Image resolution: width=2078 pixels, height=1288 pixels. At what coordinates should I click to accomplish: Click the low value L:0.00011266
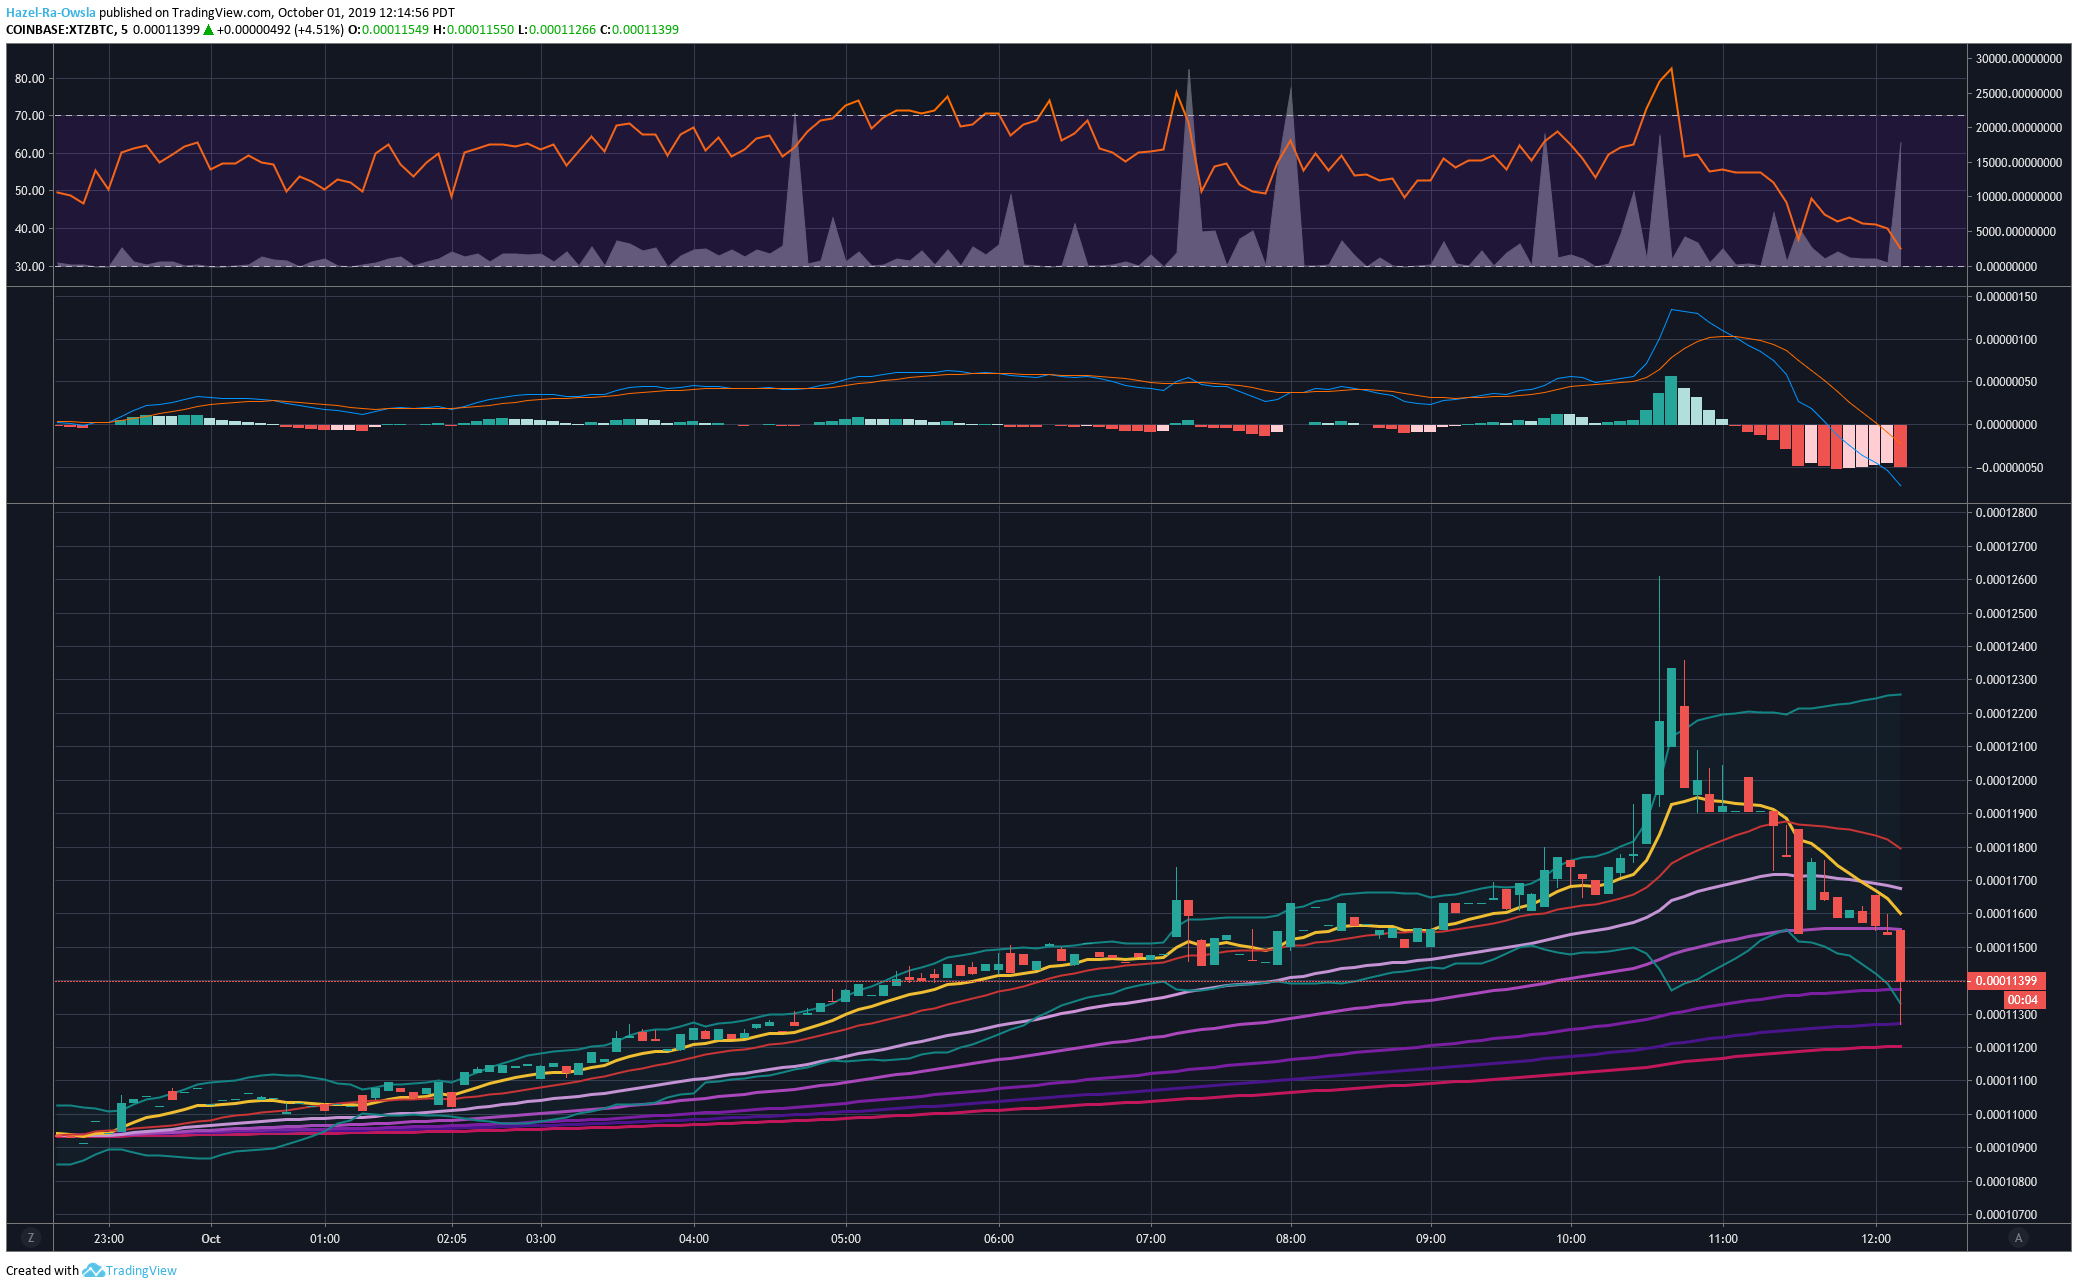(557, 30)
